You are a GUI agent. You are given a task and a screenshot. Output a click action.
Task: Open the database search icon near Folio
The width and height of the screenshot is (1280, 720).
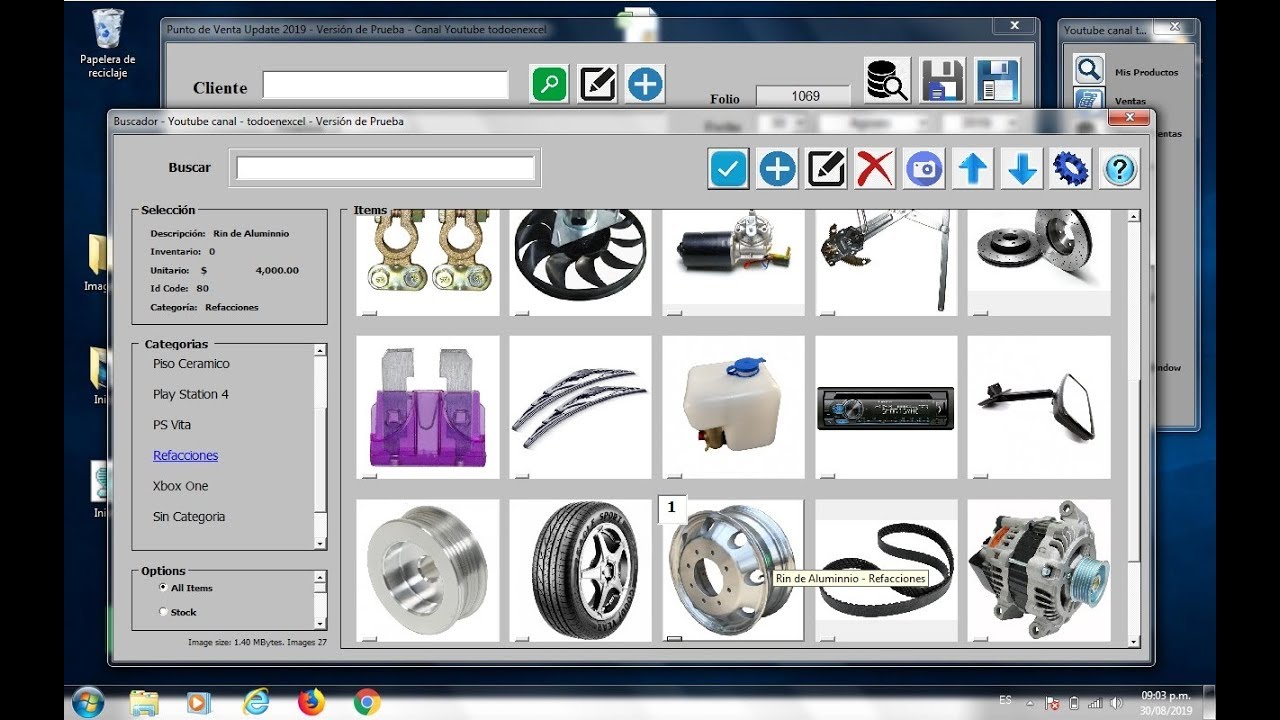click(887, 80)
